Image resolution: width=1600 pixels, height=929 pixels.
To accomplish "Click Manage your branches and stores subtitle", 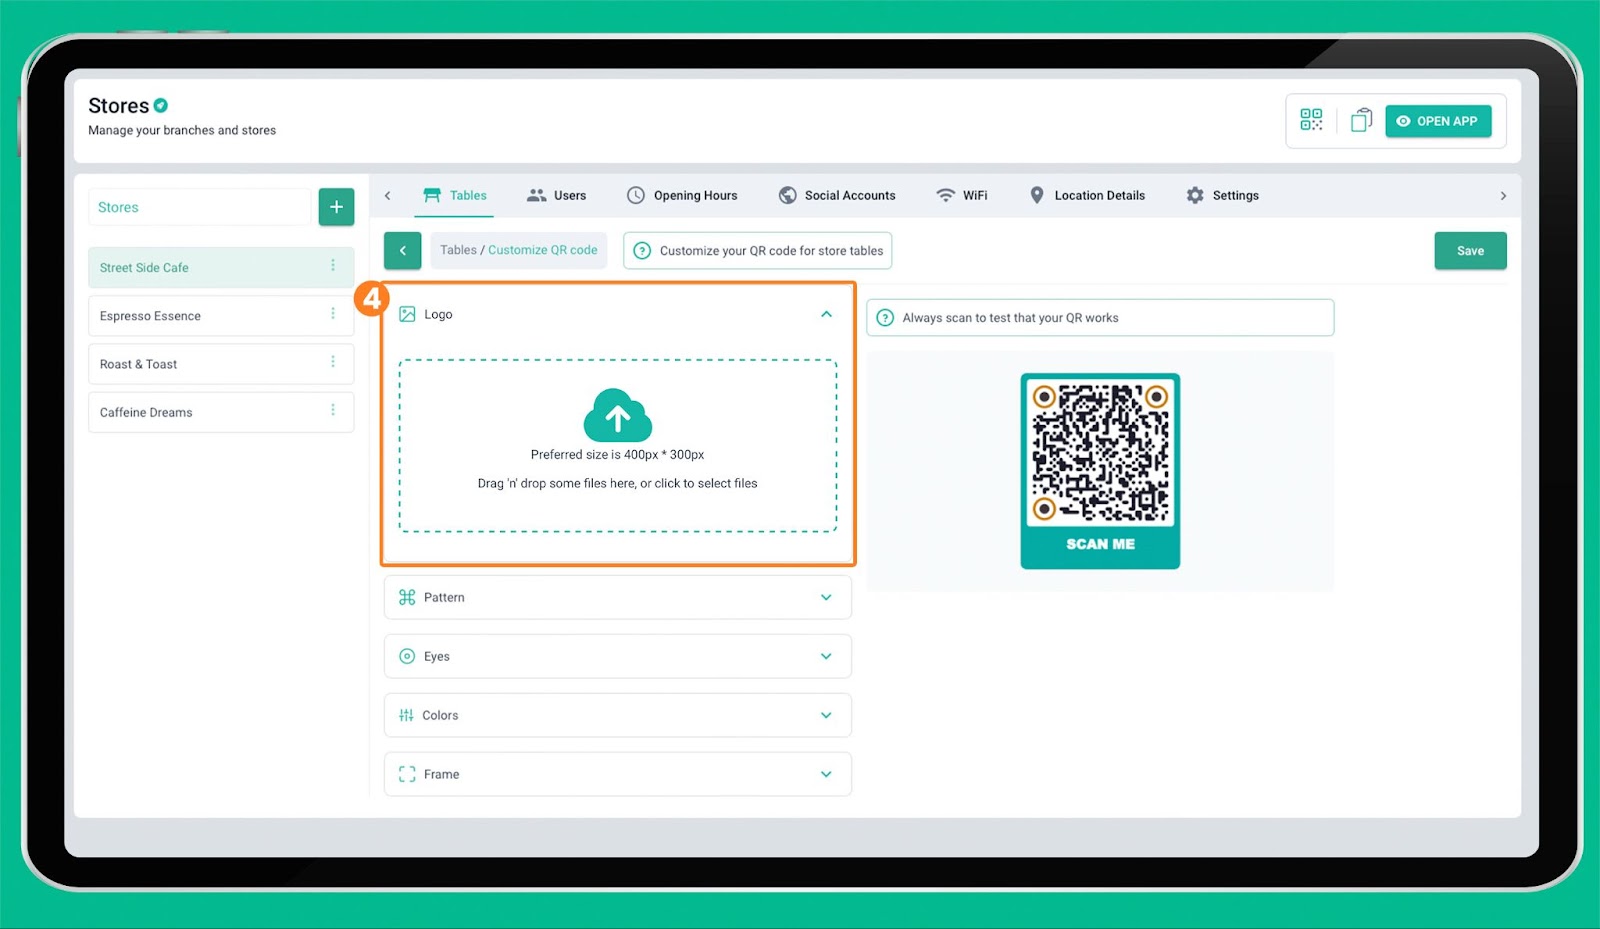I will point(182,130).
